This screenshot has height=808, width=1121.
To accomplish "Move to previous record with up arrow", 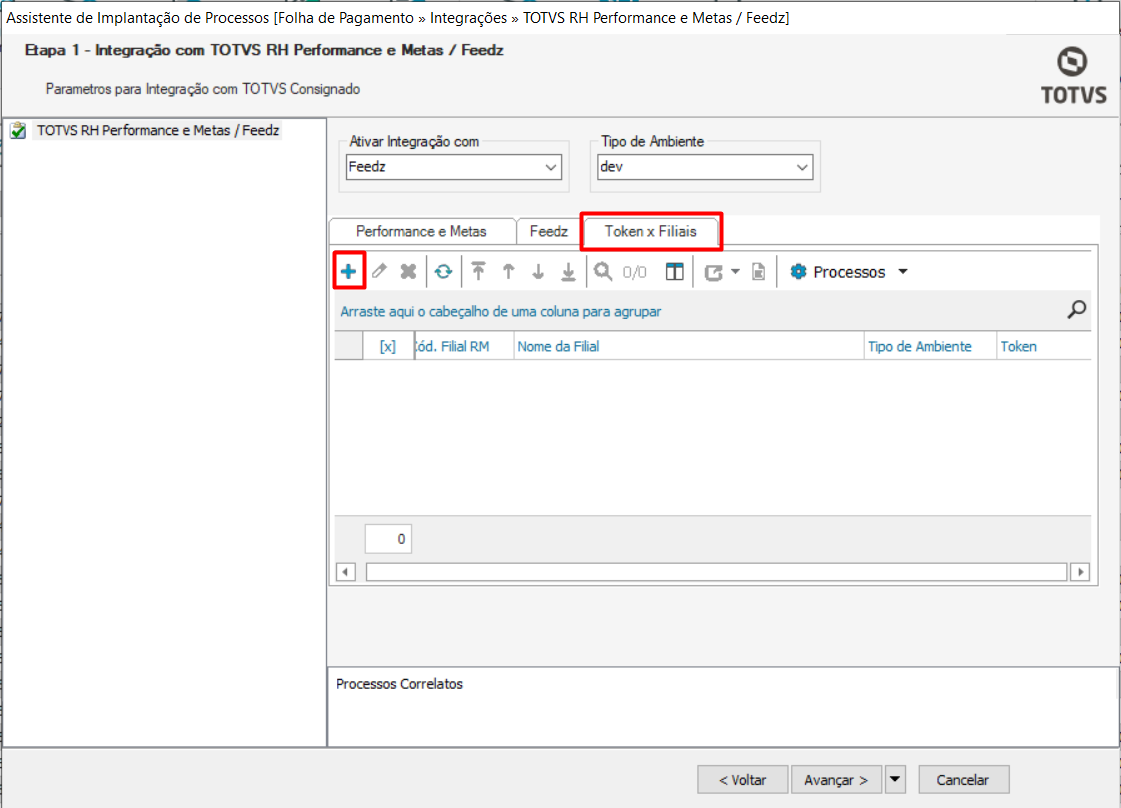I will click(x=508, y=271).
